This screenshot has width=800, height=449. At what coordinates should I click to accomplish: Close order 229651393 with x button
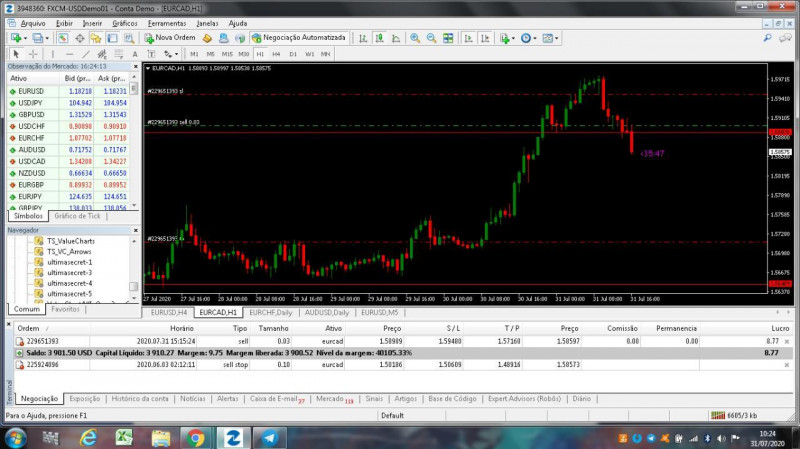[x=786, y=341]
